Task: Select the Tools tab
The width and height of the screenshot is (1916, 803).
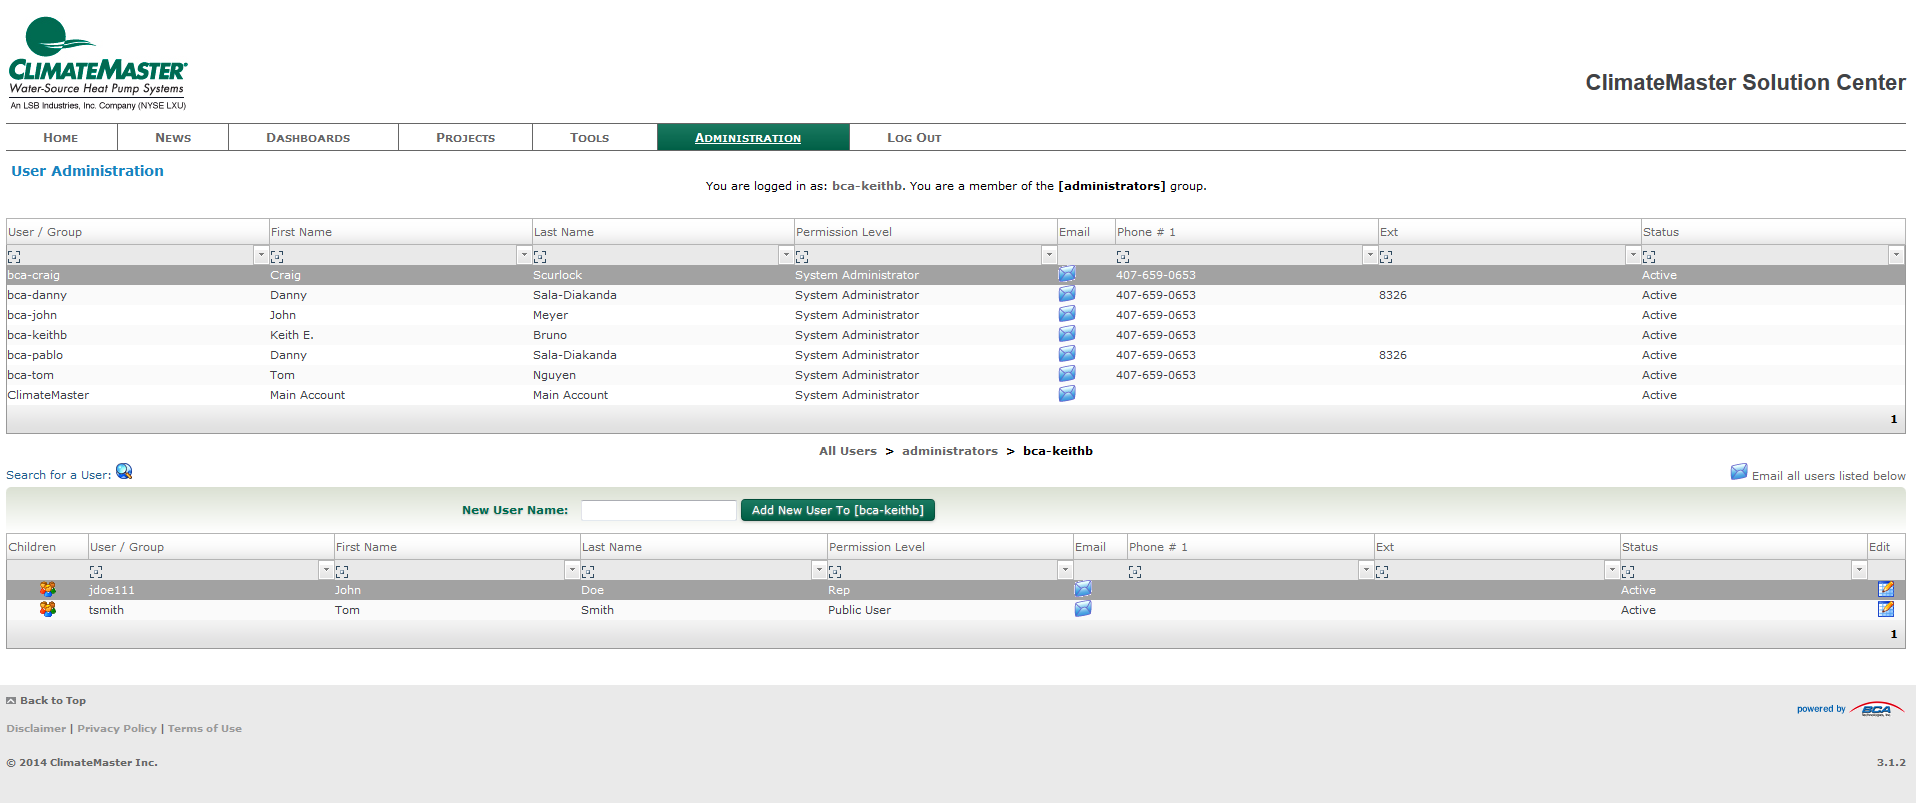Action: click(x=590, y=138)
